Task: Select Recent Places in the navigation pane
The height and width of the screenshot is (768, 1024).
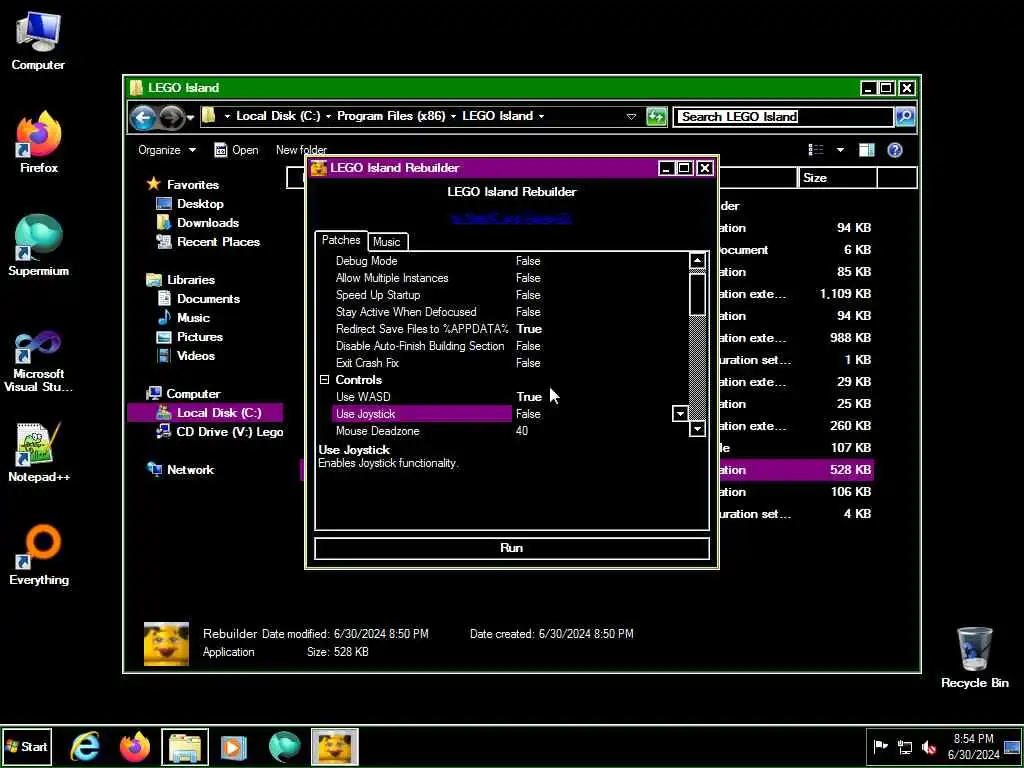Action: (208, 242)
